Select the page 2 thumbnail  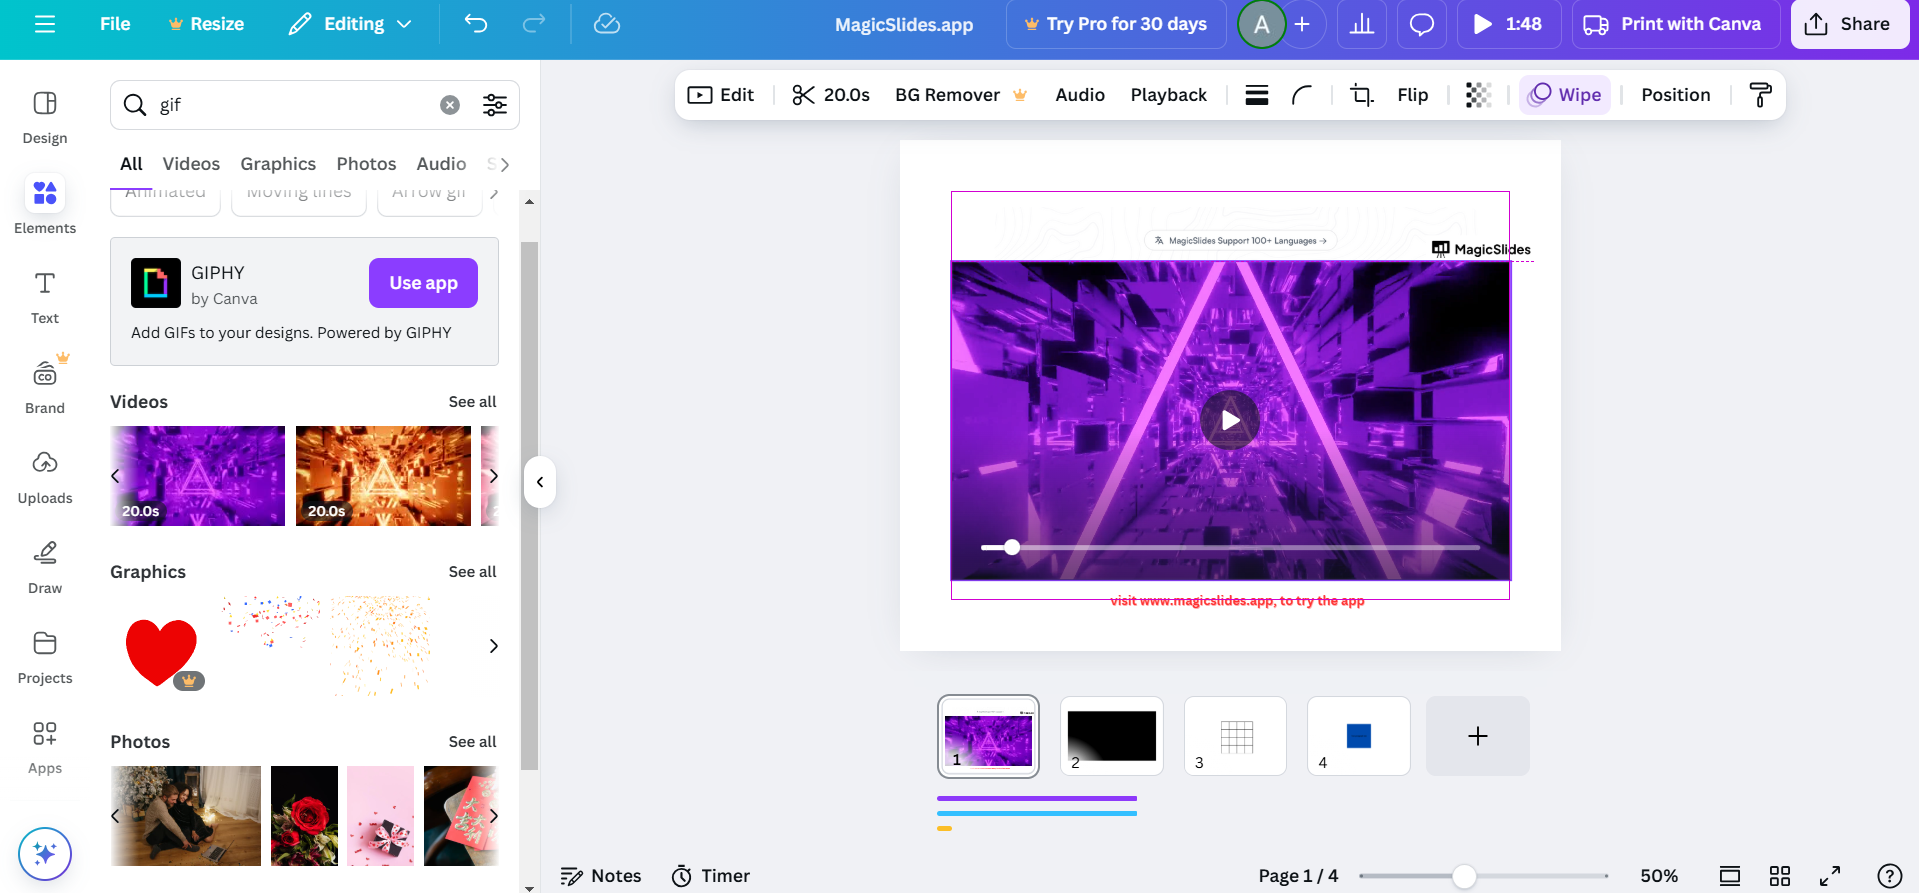point(1111,736)
